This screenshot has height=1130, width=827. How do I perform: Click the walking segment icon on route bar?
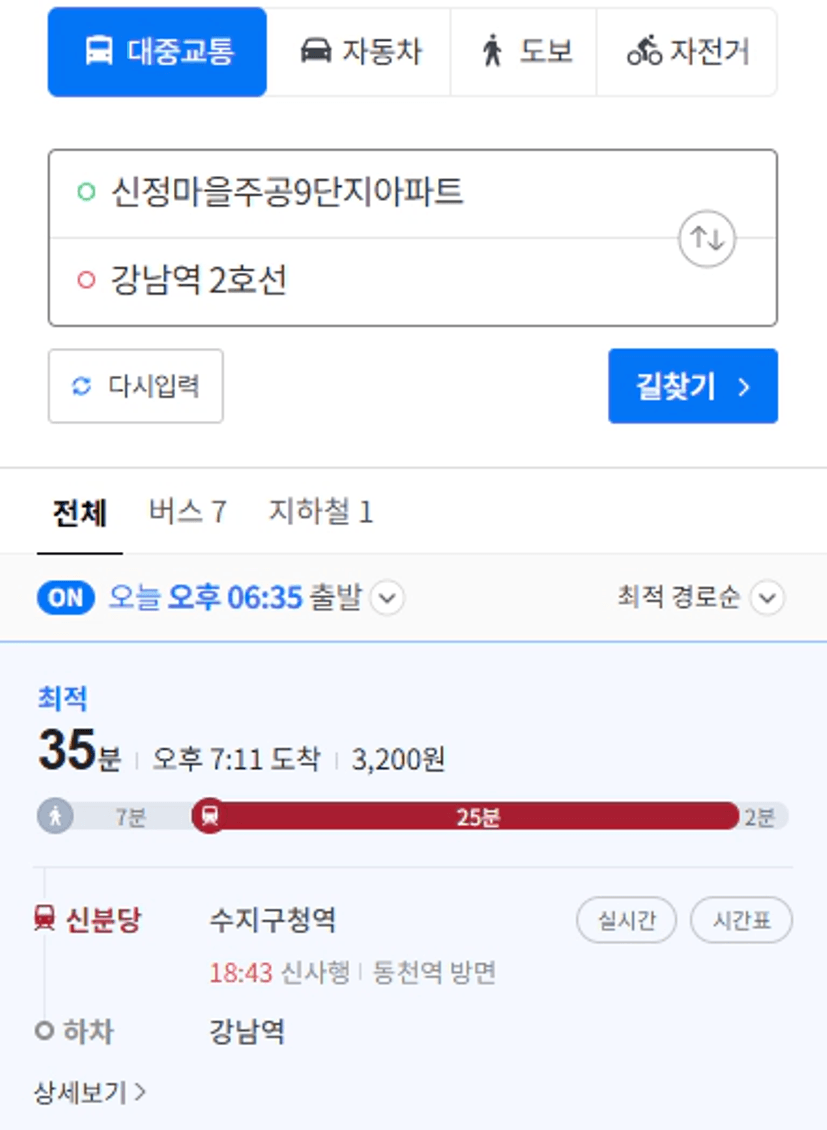pos(55,817)
